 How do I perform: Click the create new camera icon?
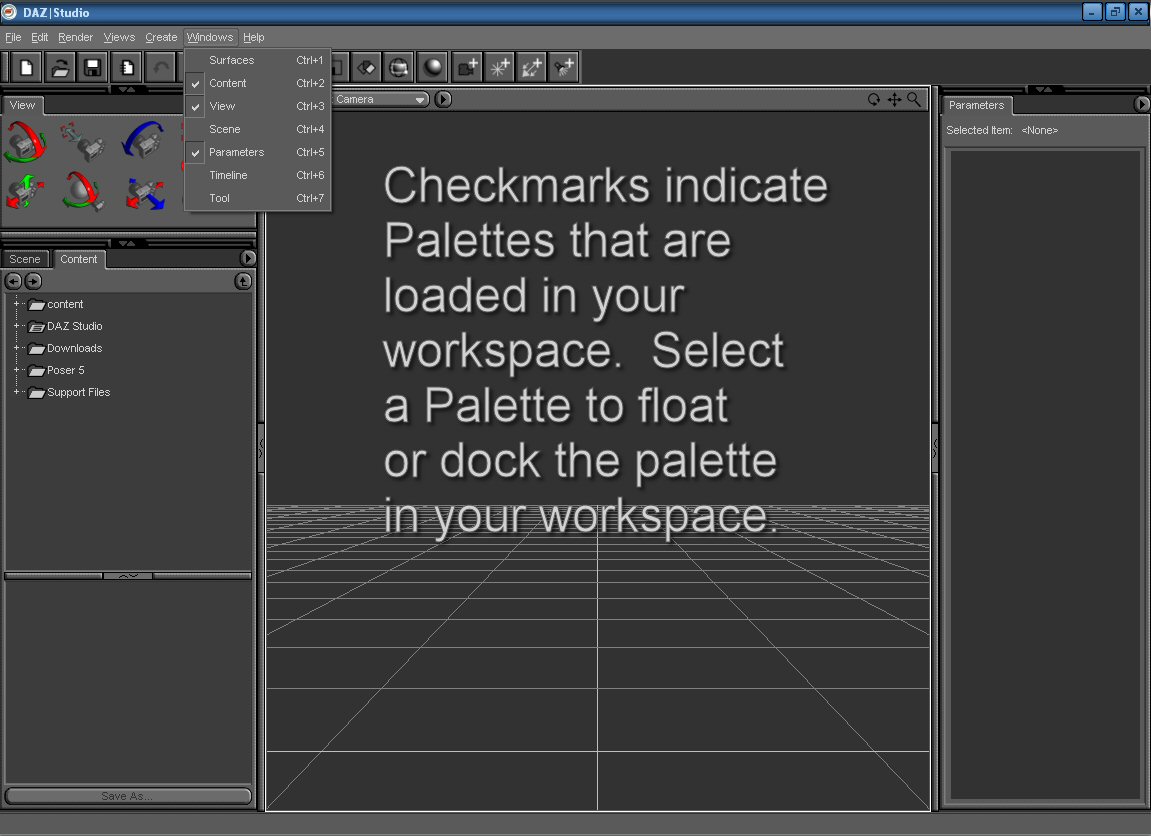(x=467, y=68)
